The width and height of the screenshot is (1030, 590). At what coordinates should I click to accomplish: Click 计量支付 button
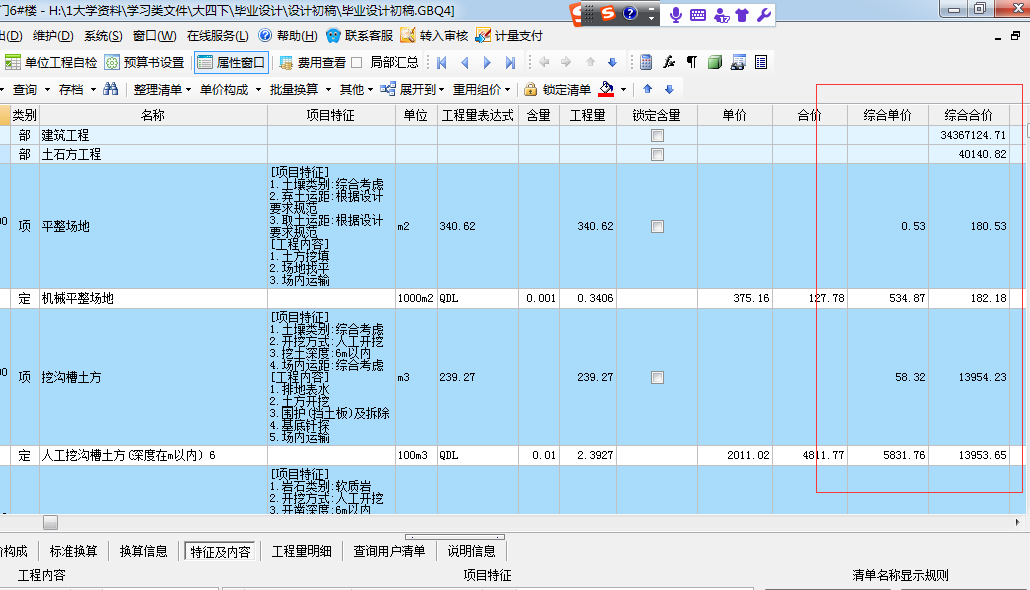click(x=509, y=35)
